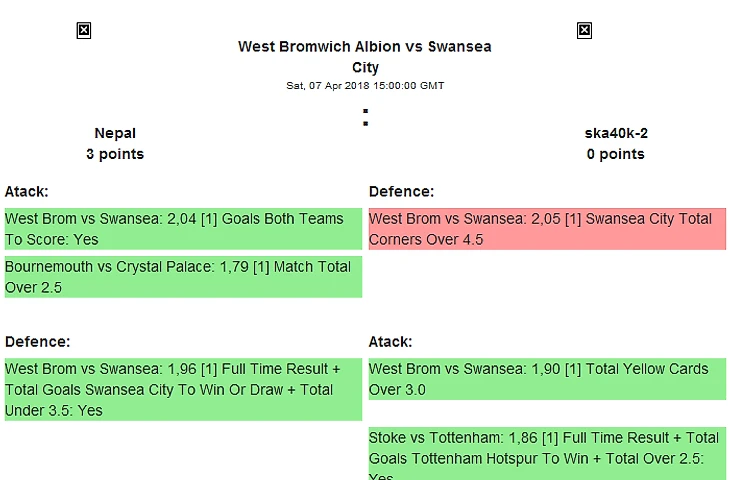This screenshot has width=730, height=480.
Task: Select the Bournemouth vs Crystal Palace bet
Action: [x=182, y=277]
